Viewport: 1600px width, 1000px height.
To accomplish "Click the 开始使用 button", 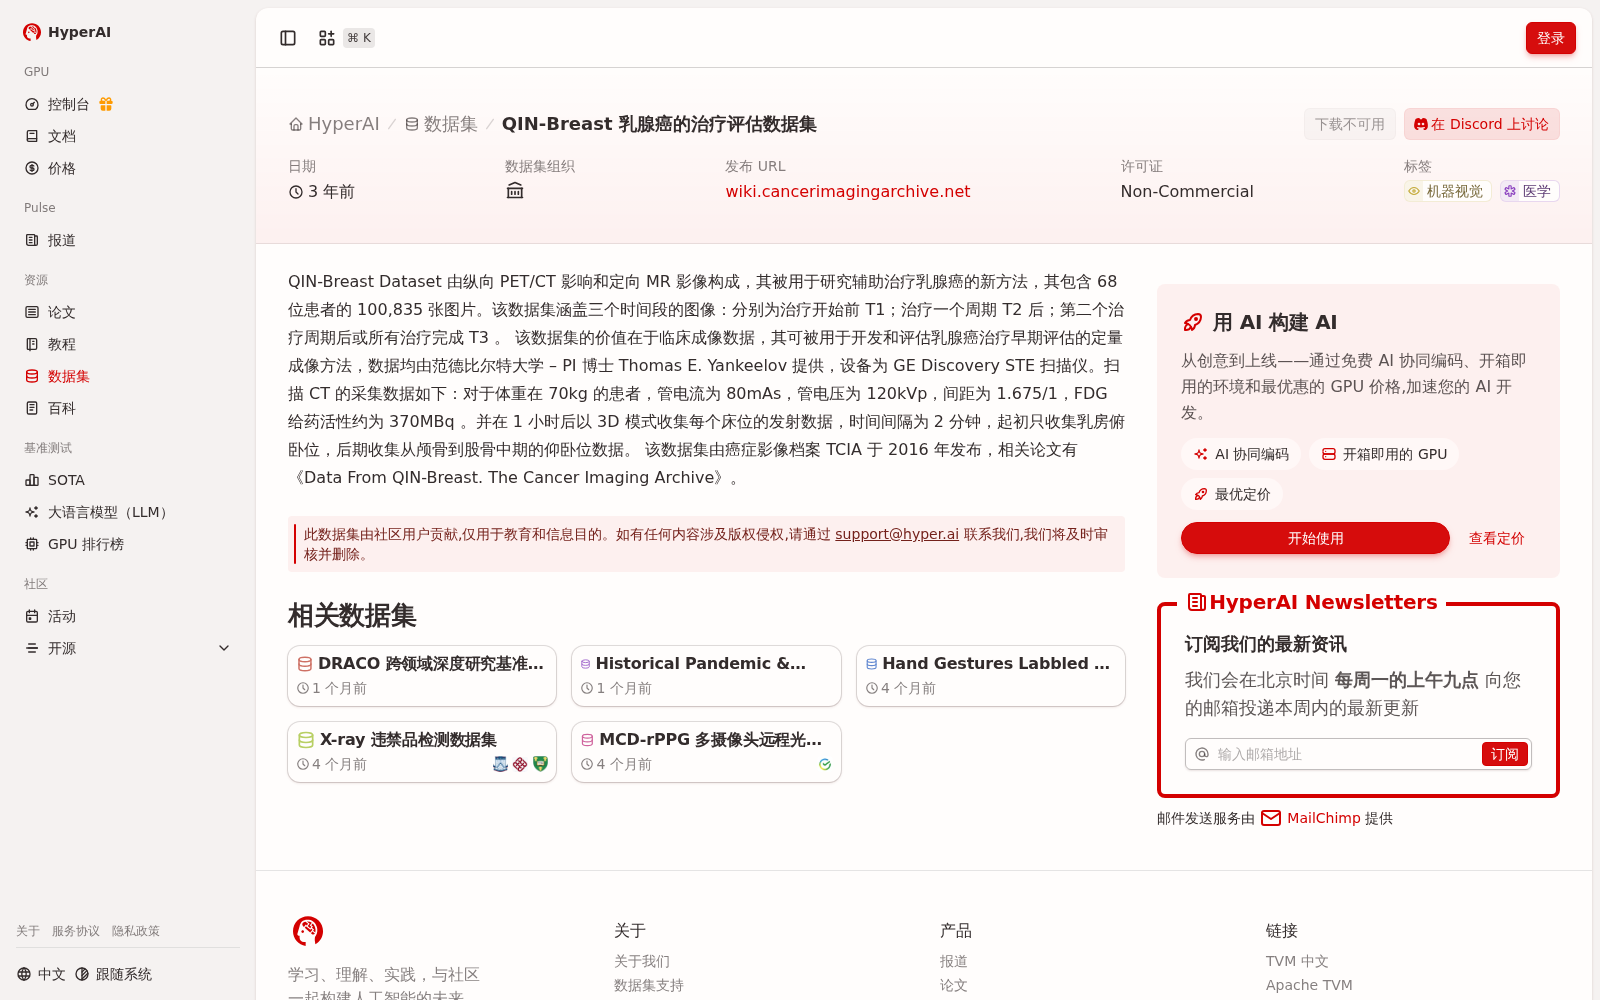I will pyautogui.click(x=1315, y=538).
